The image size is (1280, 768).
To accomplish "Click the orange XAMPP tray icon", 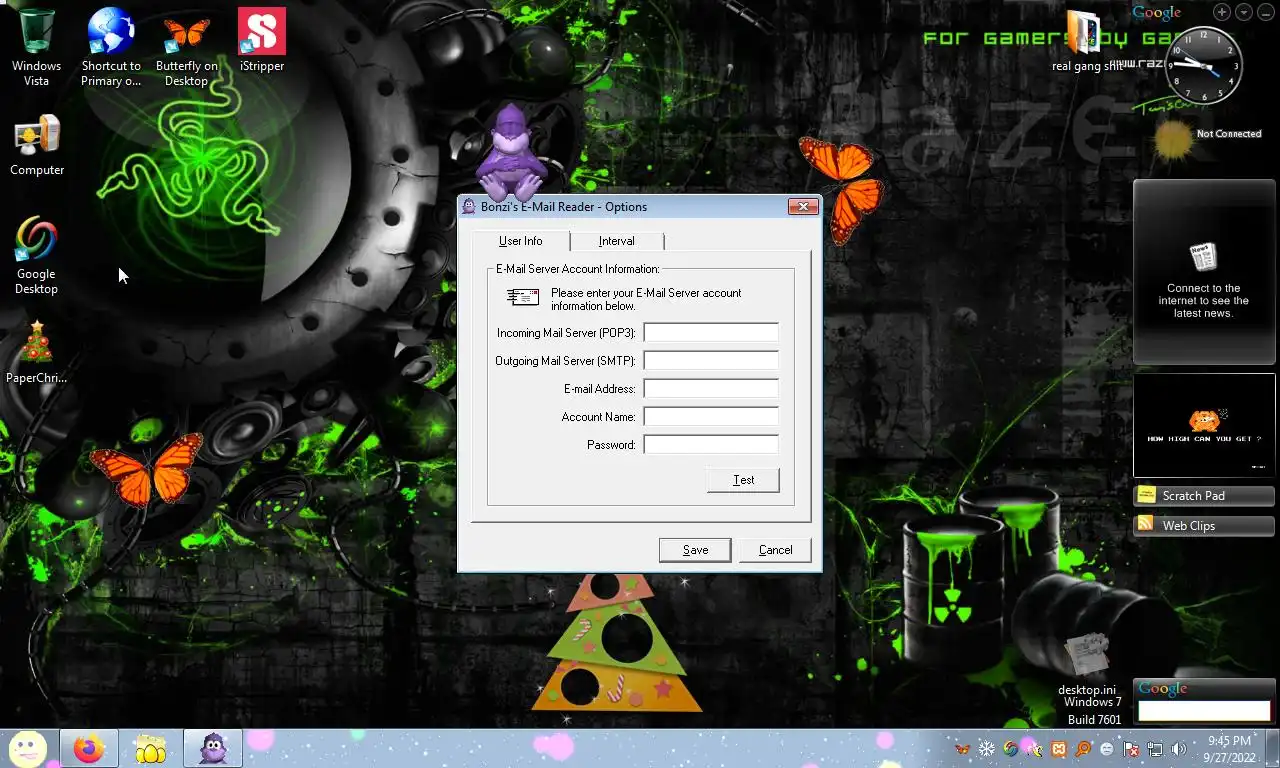I will tap(1058, 749).
